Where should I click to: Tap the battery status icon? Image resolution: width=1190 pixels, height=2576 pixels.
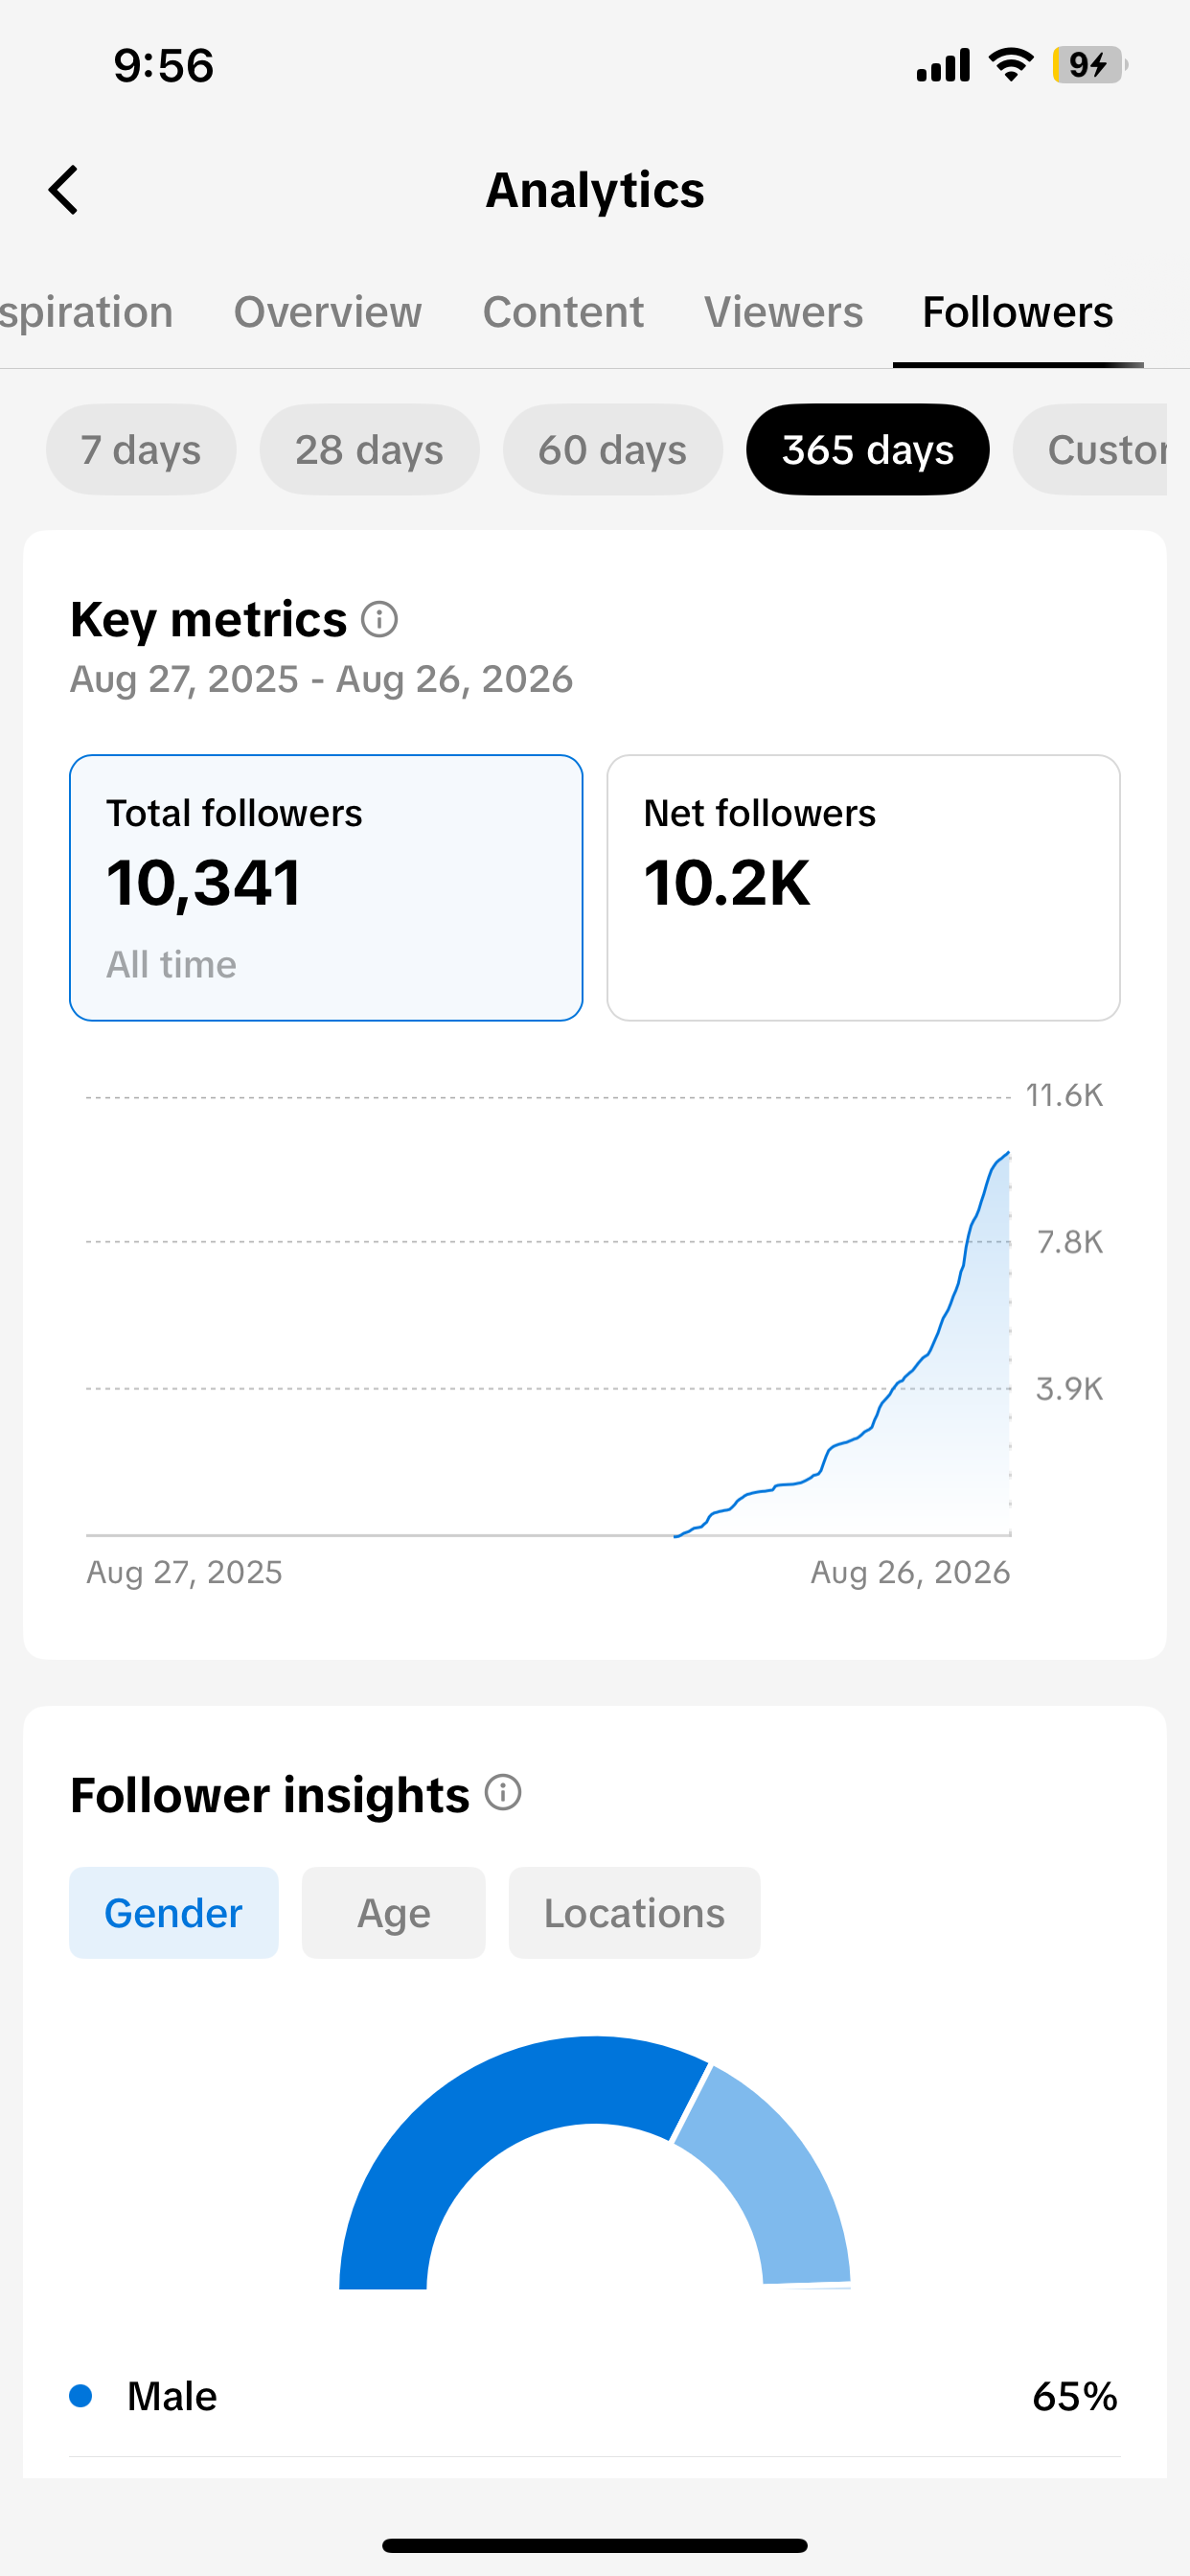[x=1089, y=65]
